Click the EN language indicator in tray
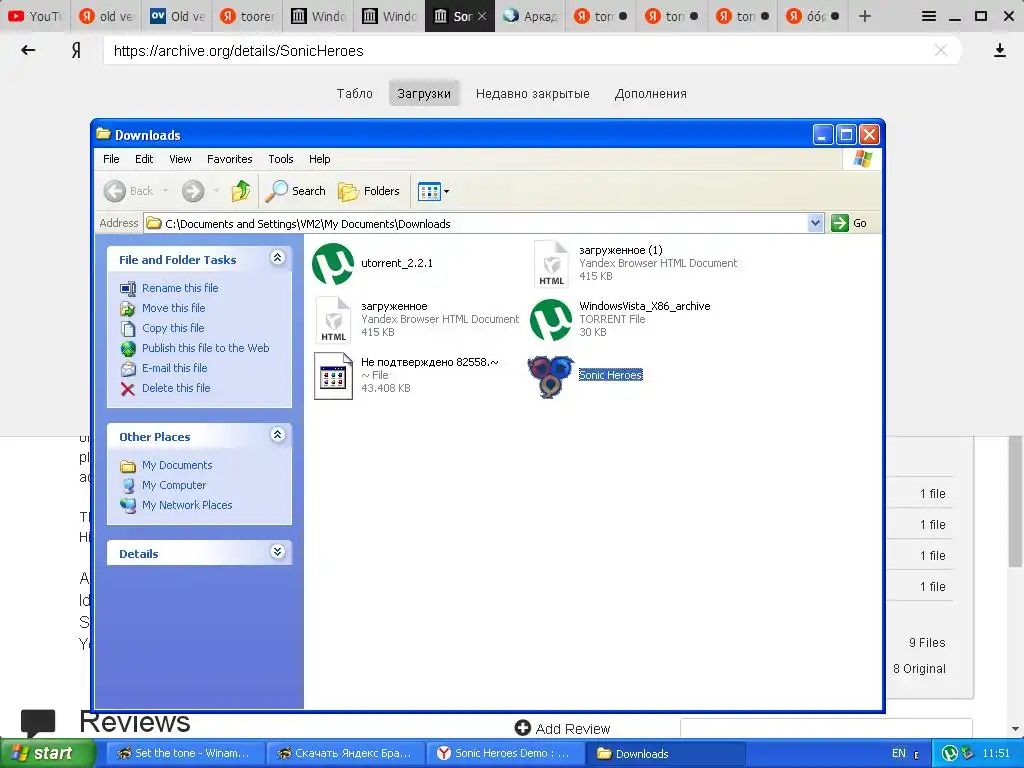 click(x=899, y=753)
